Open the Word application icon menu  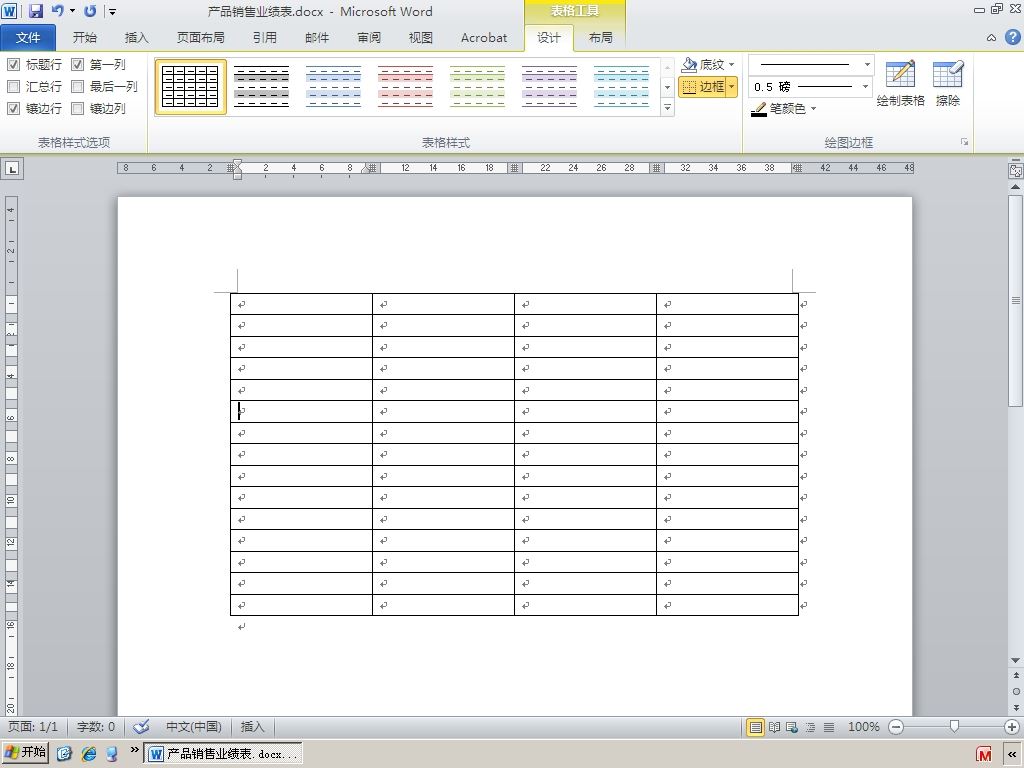pos(9,10)
